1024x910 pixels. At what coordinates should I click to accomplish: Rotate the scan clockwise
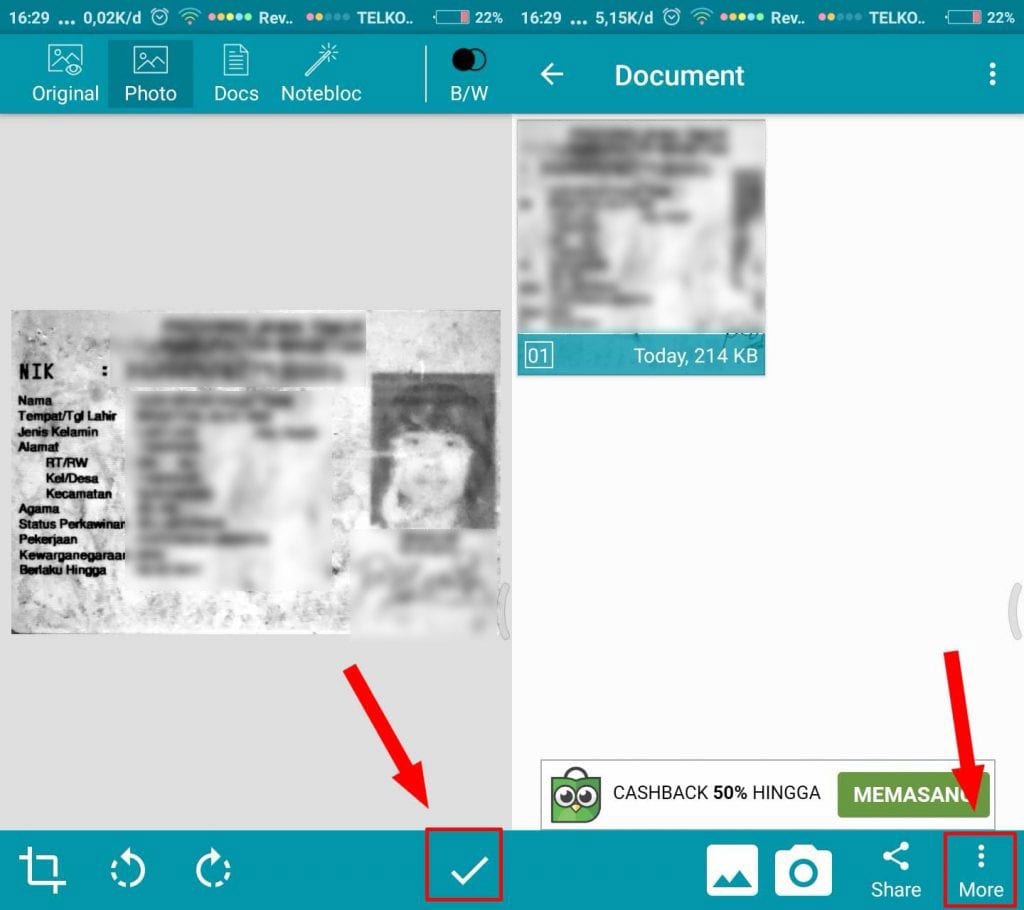click(x=214, y=869)
